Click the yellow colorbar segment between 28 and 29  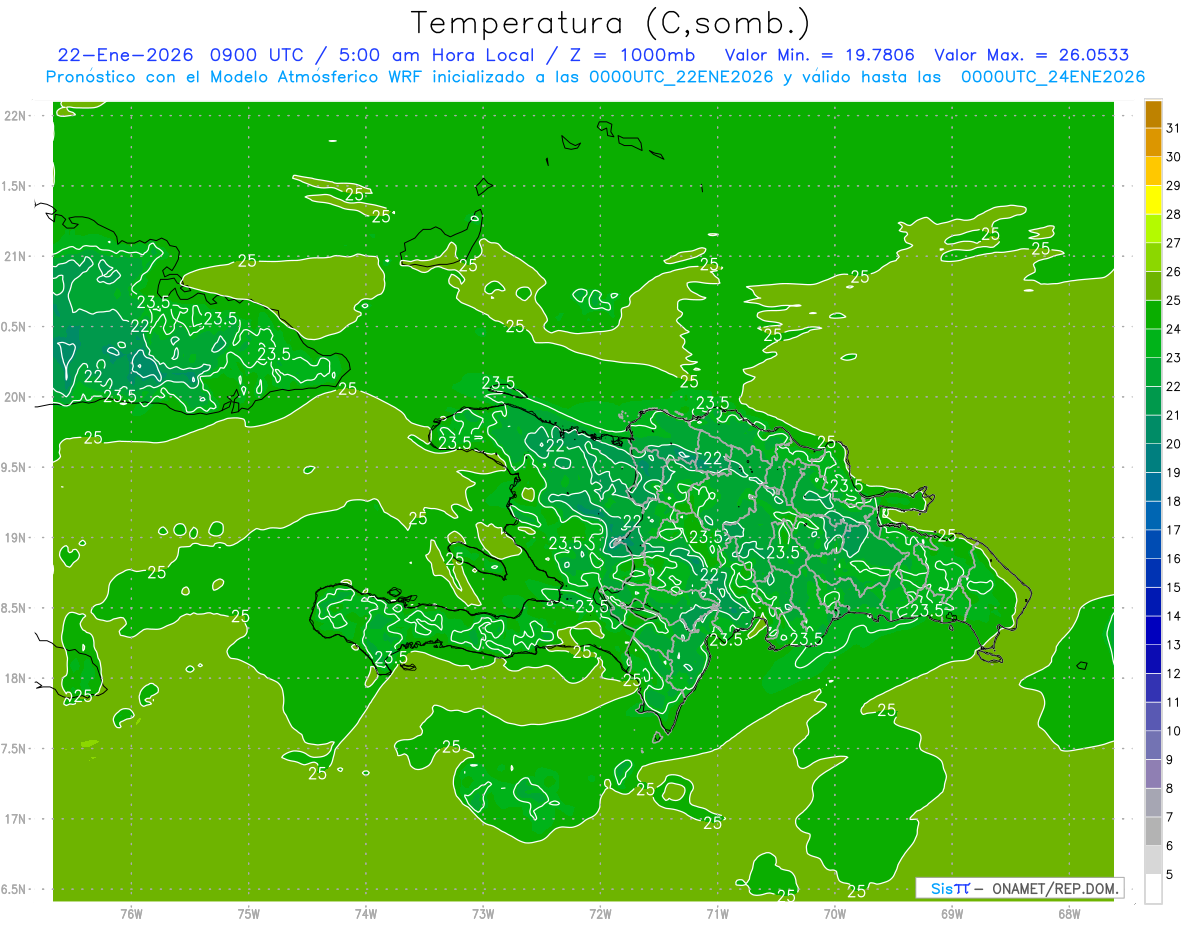[x=1154, y=201]
